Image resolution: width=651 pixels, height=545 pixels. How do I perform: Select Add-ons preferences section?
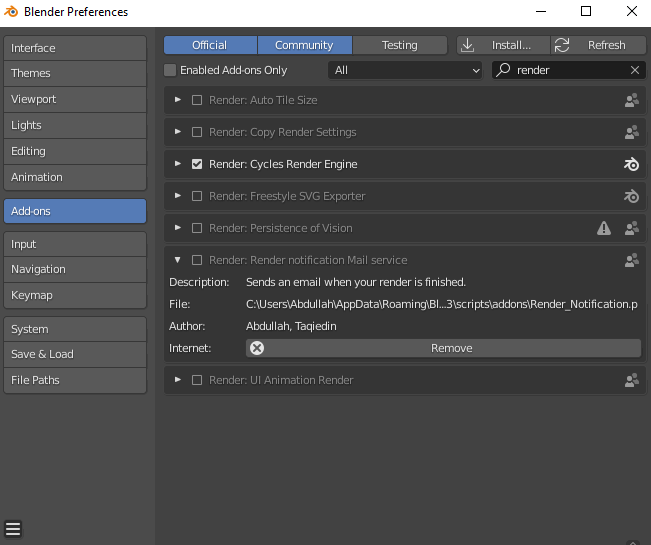(75, 211)
